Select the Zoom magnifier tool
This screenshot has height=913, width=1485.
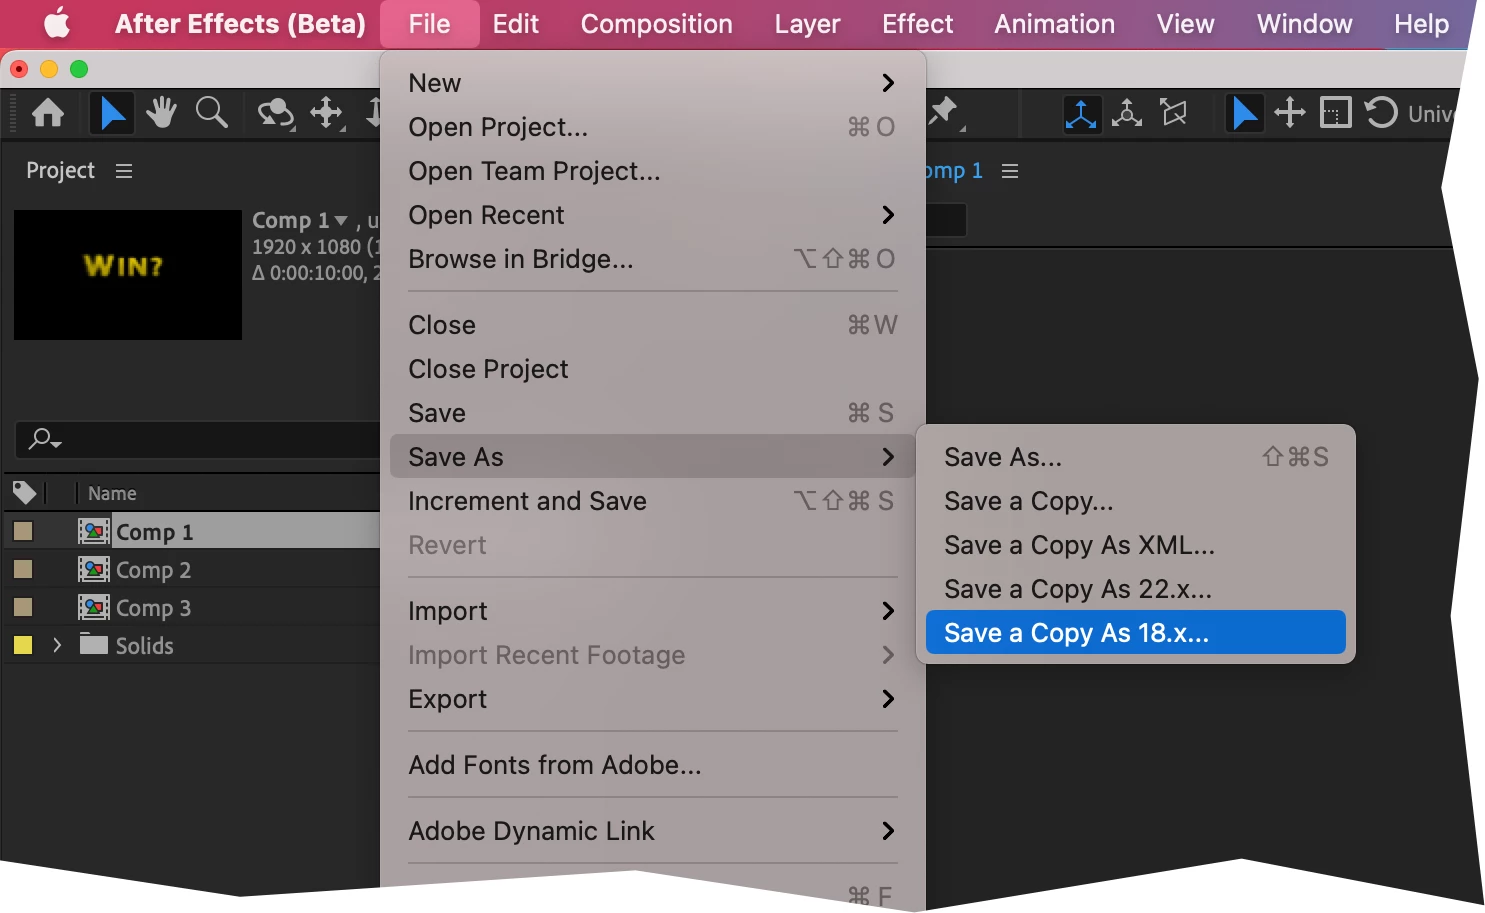coord(211,113)
